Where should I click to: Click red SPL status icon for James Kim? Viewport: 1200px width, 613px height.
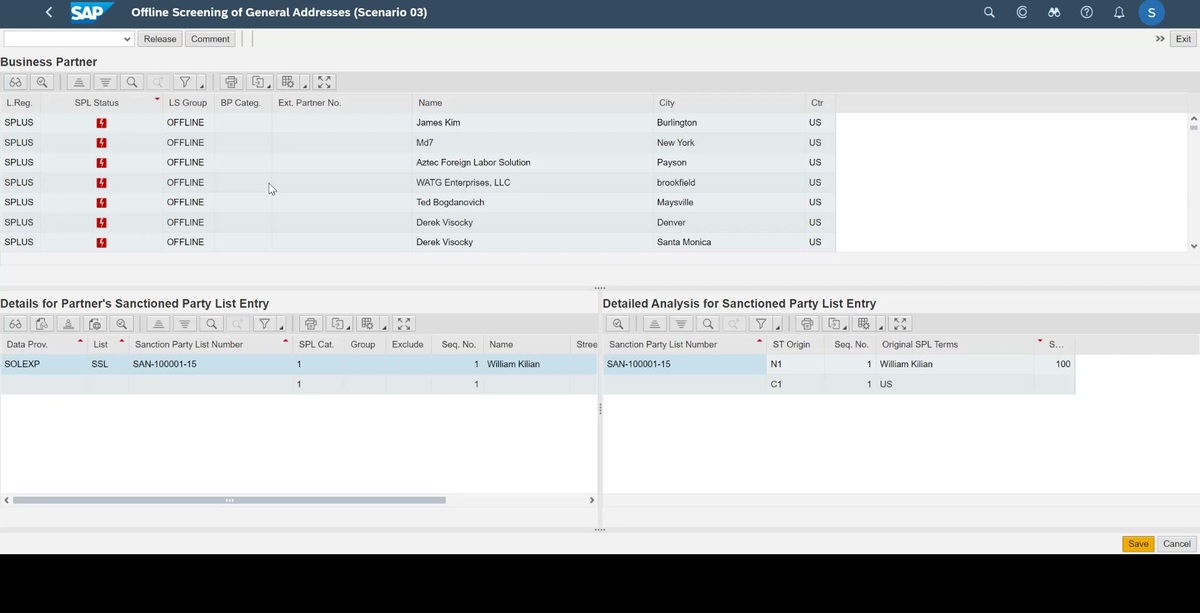(x=102, y=122)
